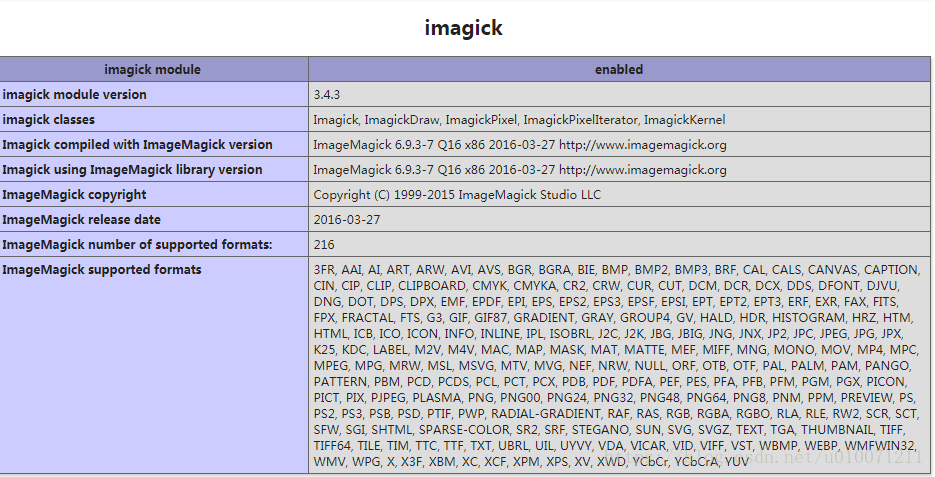This screenshot has height=477, width=935.
Task: Select the 'imagick module' header cell
Action: 154,69
